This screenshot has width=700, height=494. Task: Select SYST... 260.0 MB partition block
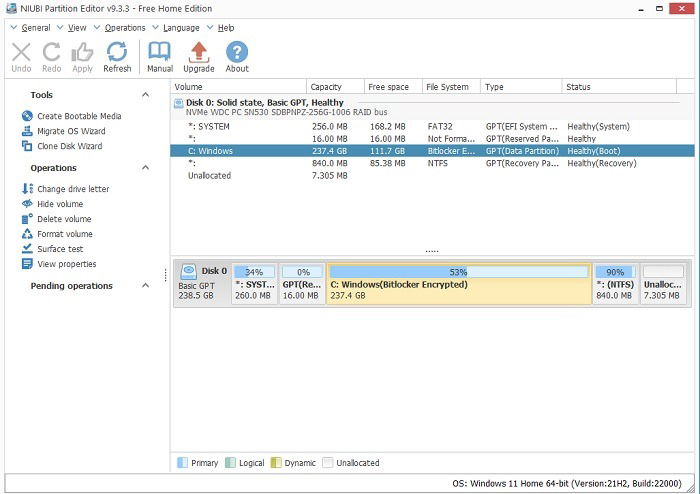[254, 284]
